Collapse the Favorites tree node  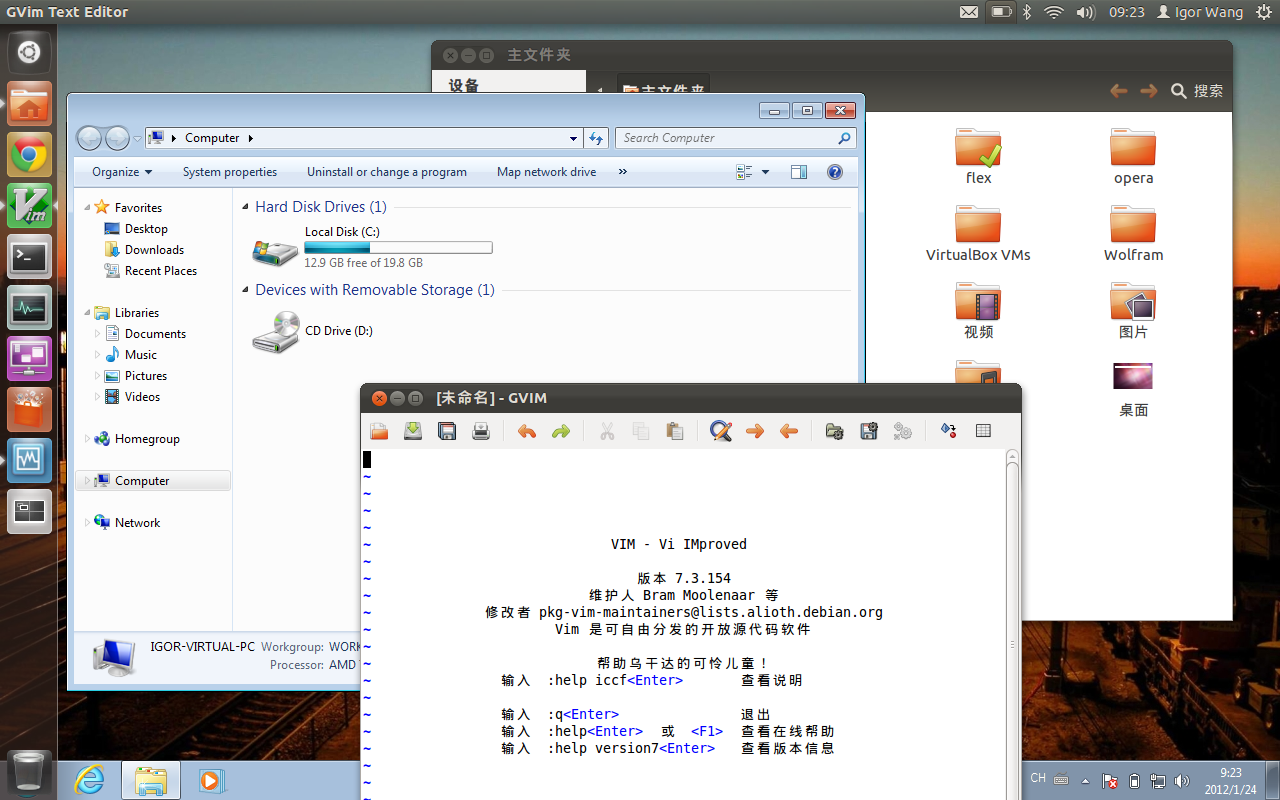point(86,208)
